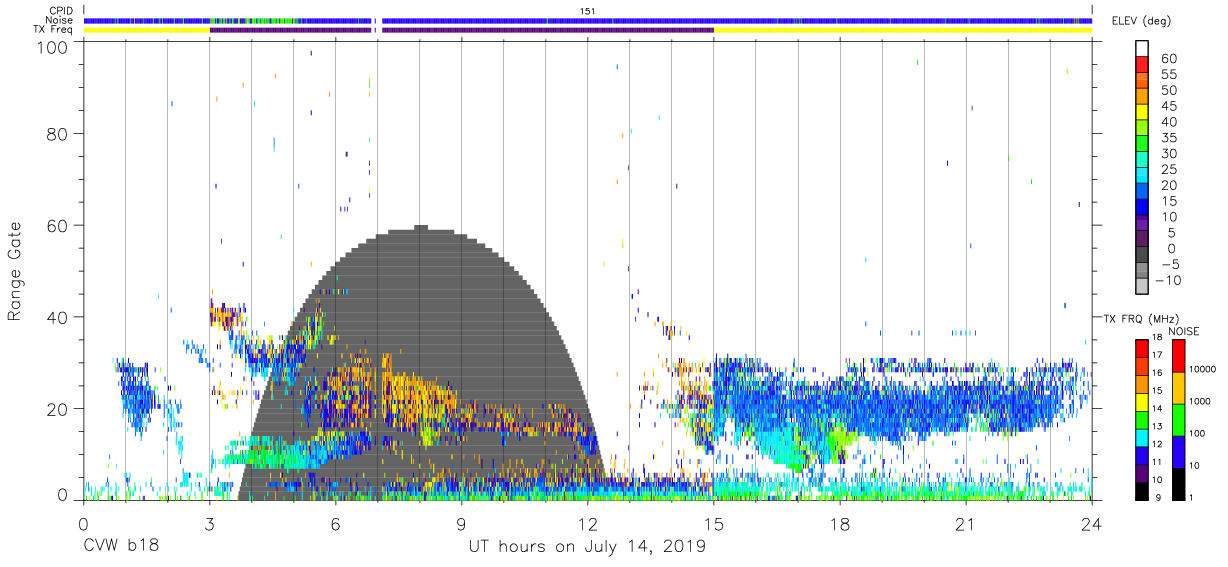Screen dimensions: 1228x567
Task: Click the "21" hour tick on UT axis
Action: click(x=965, y=523)
